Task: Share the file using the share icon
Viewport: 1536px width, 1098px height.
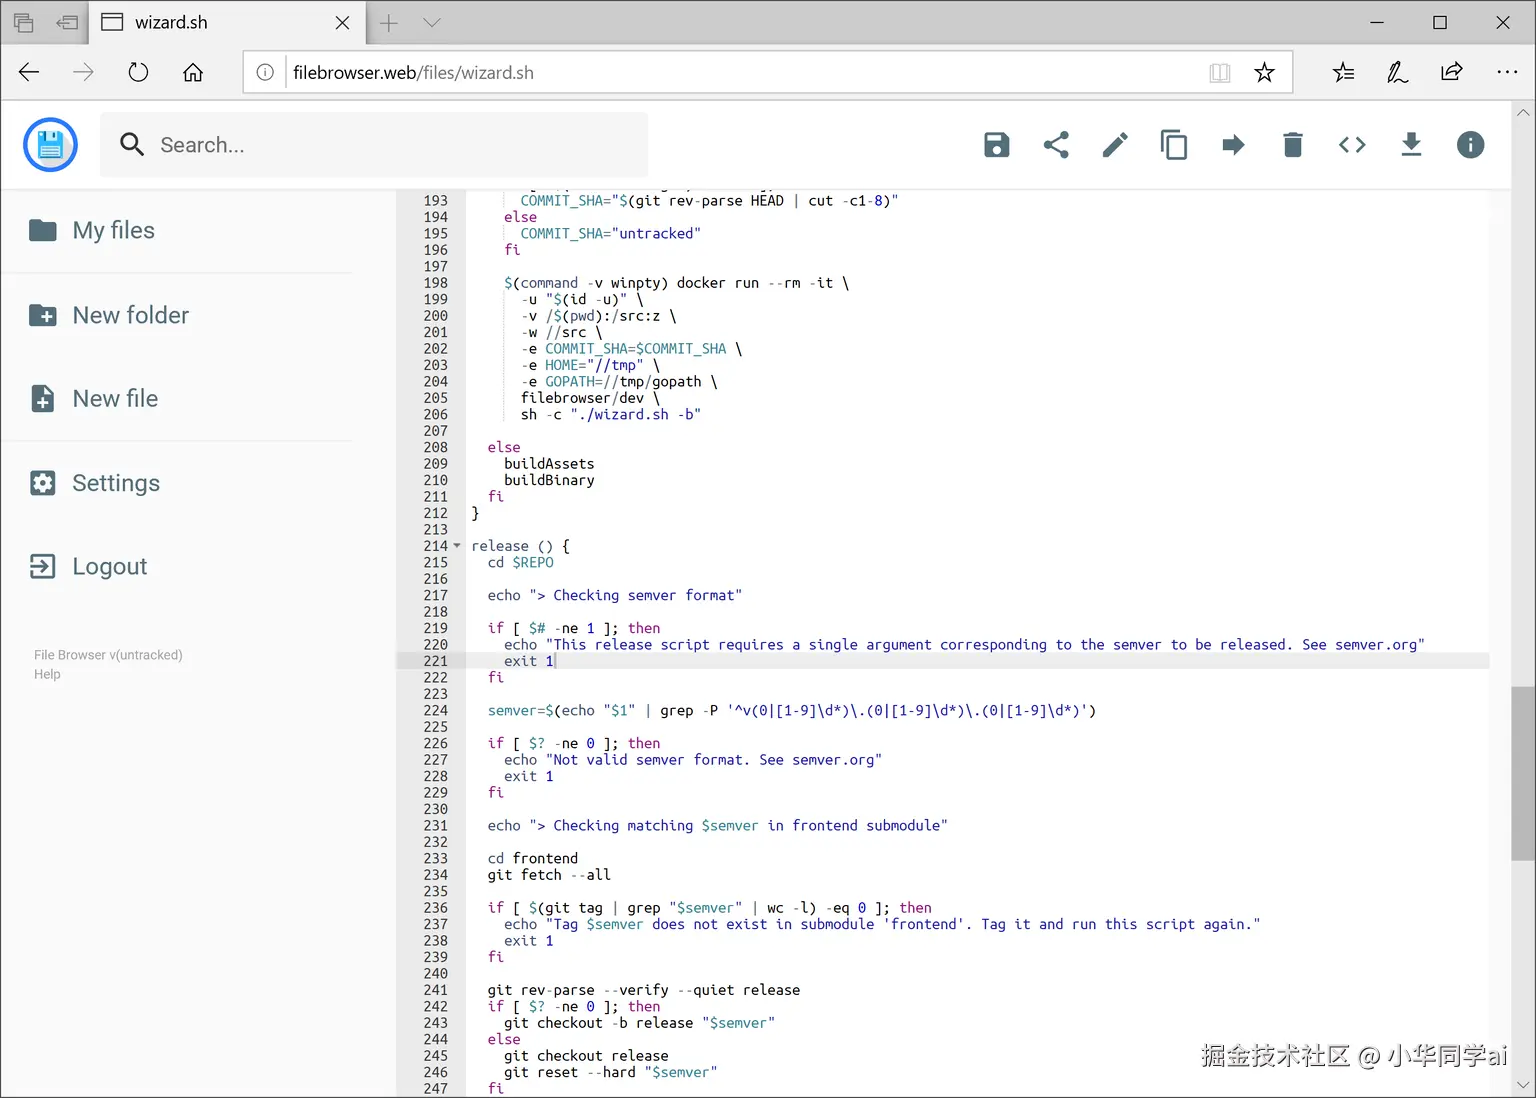Action: click(x=1056, y=145)
